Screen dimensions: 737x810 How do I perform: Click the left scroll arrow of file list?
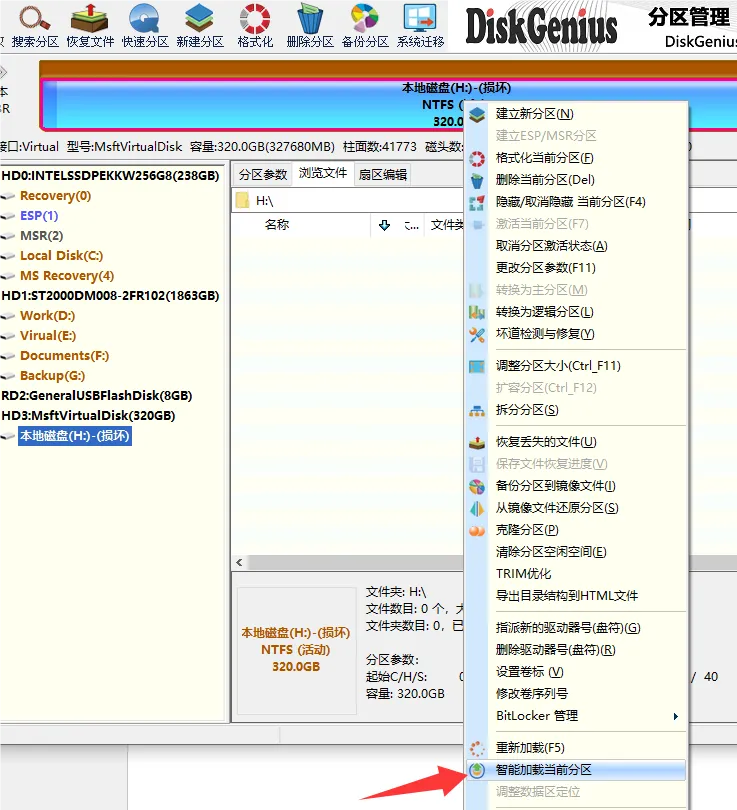tap(239, 562)
